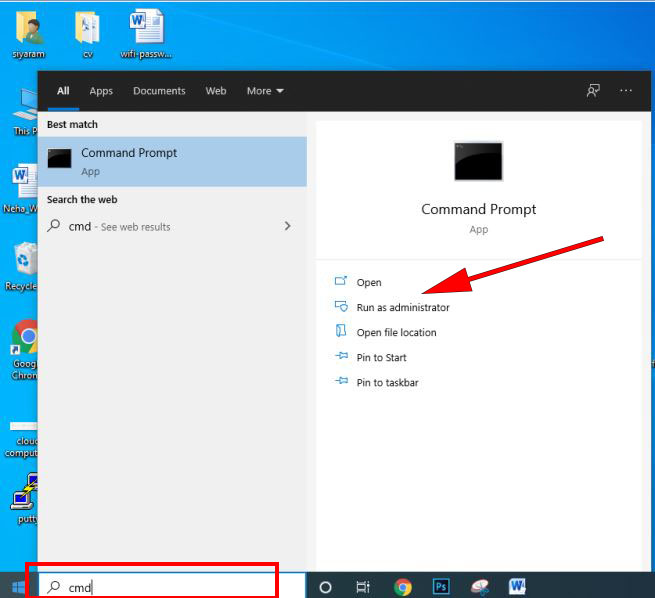Expand cmd web results chevron arrow
Viewport: 655px width, 598px height.
(x=287, y=227)
